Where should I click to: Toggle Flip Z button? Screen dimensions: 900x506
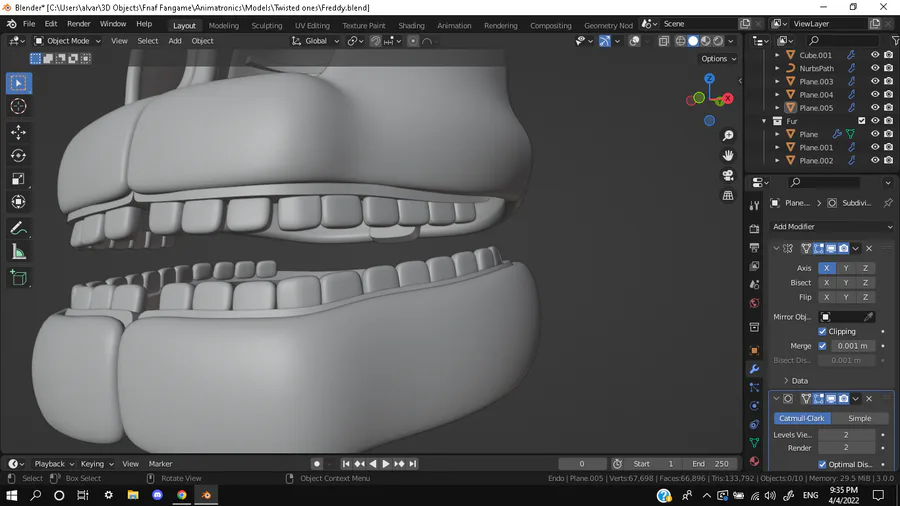click(x=865, y=297)
